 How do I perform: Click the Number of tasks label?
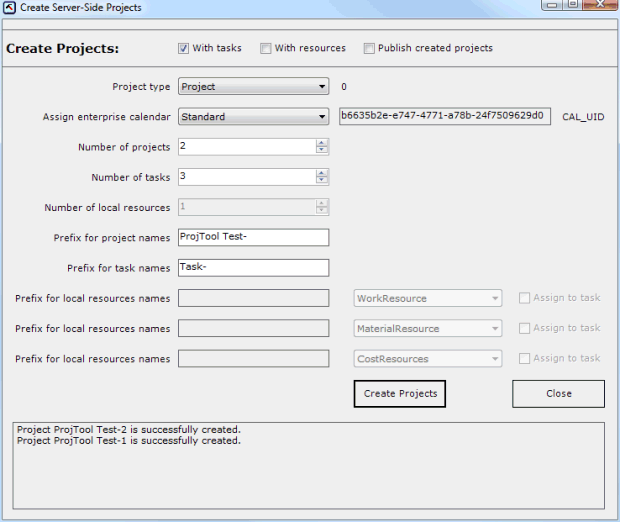(x=131, y=178)
